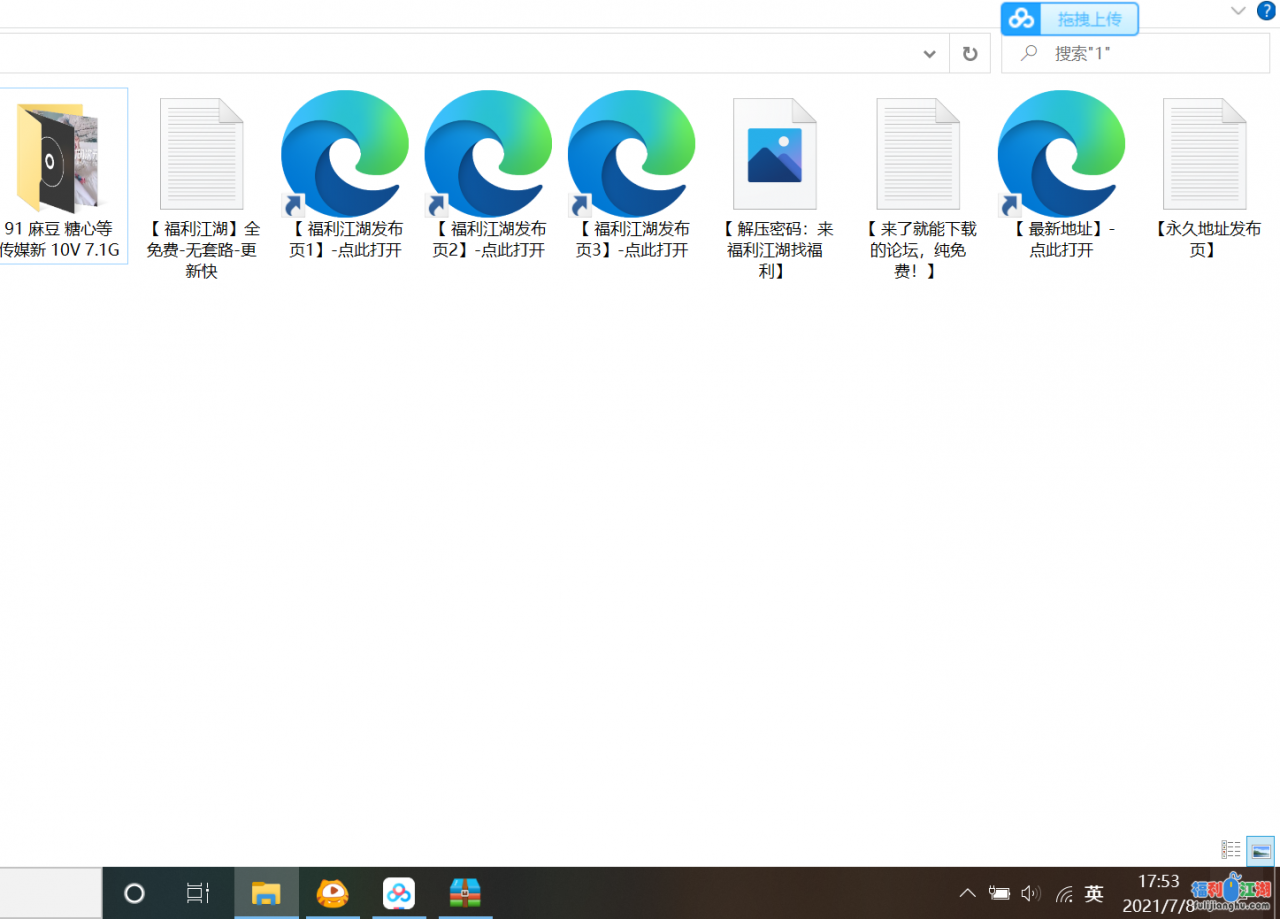Open Task View from the taskbar
1280x919 pixels.
tap(198, 893)
